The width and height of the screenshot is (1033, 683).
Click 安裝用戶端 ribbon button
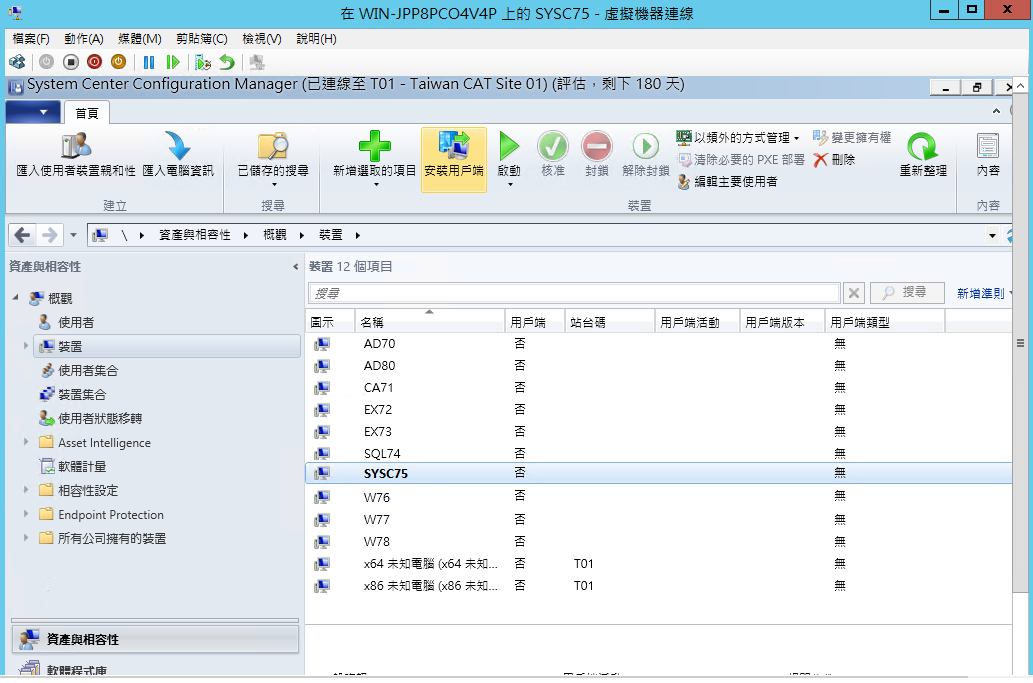pos(454,159)
